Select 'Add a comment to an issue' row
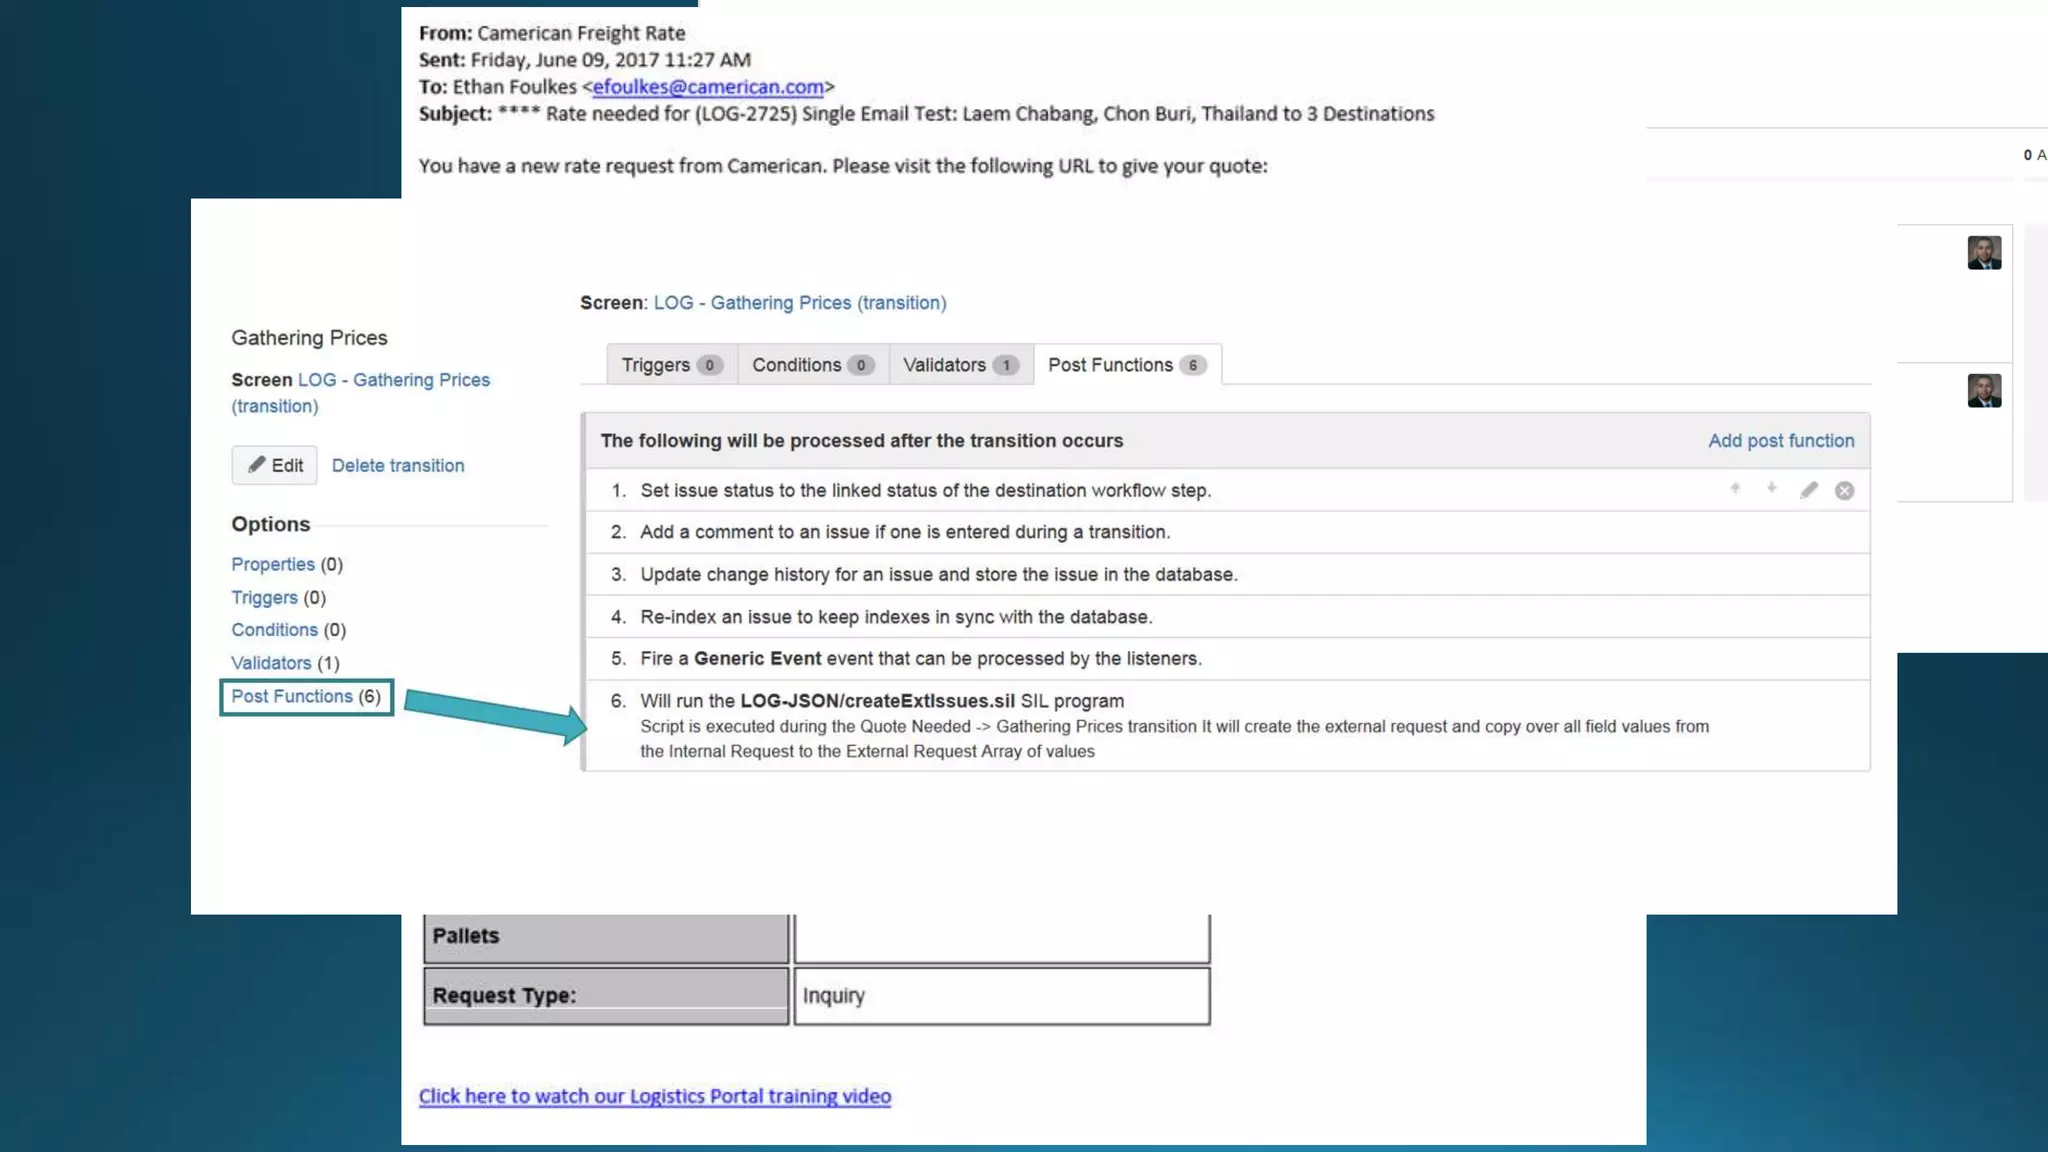 1227,533
